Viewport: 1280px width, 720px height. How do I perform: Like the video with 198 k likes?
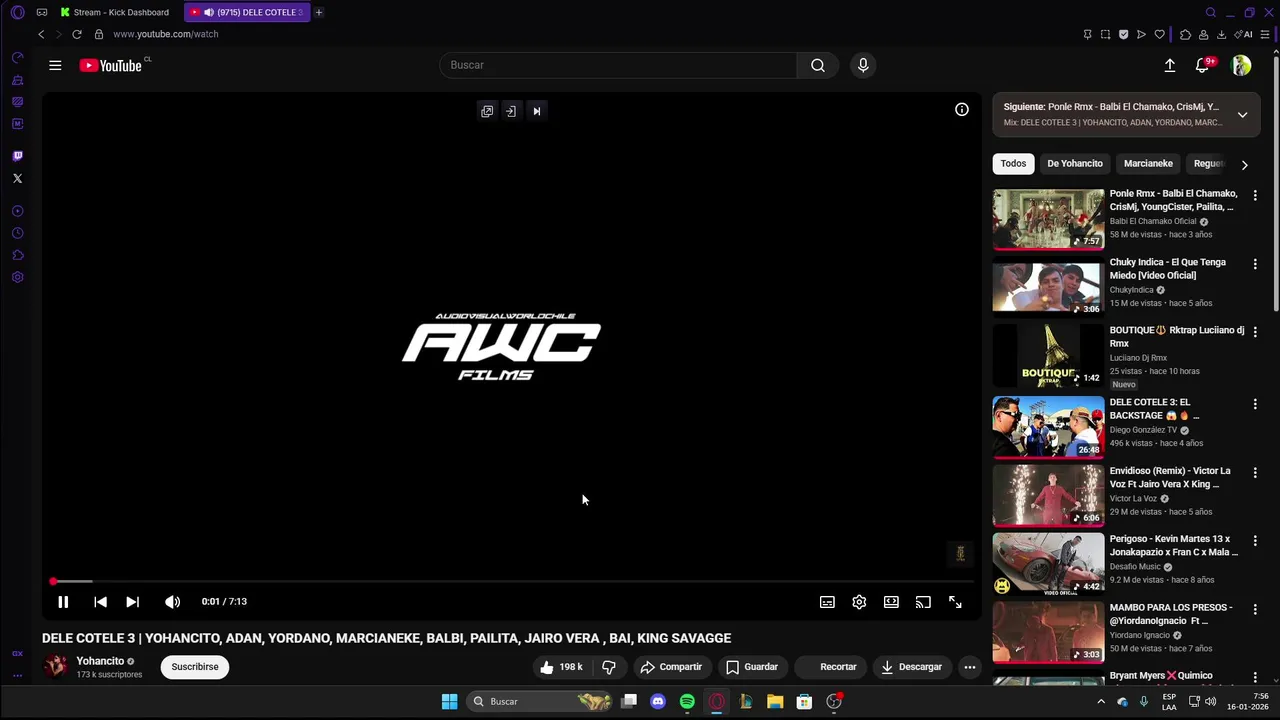click(x=562, y=667)
